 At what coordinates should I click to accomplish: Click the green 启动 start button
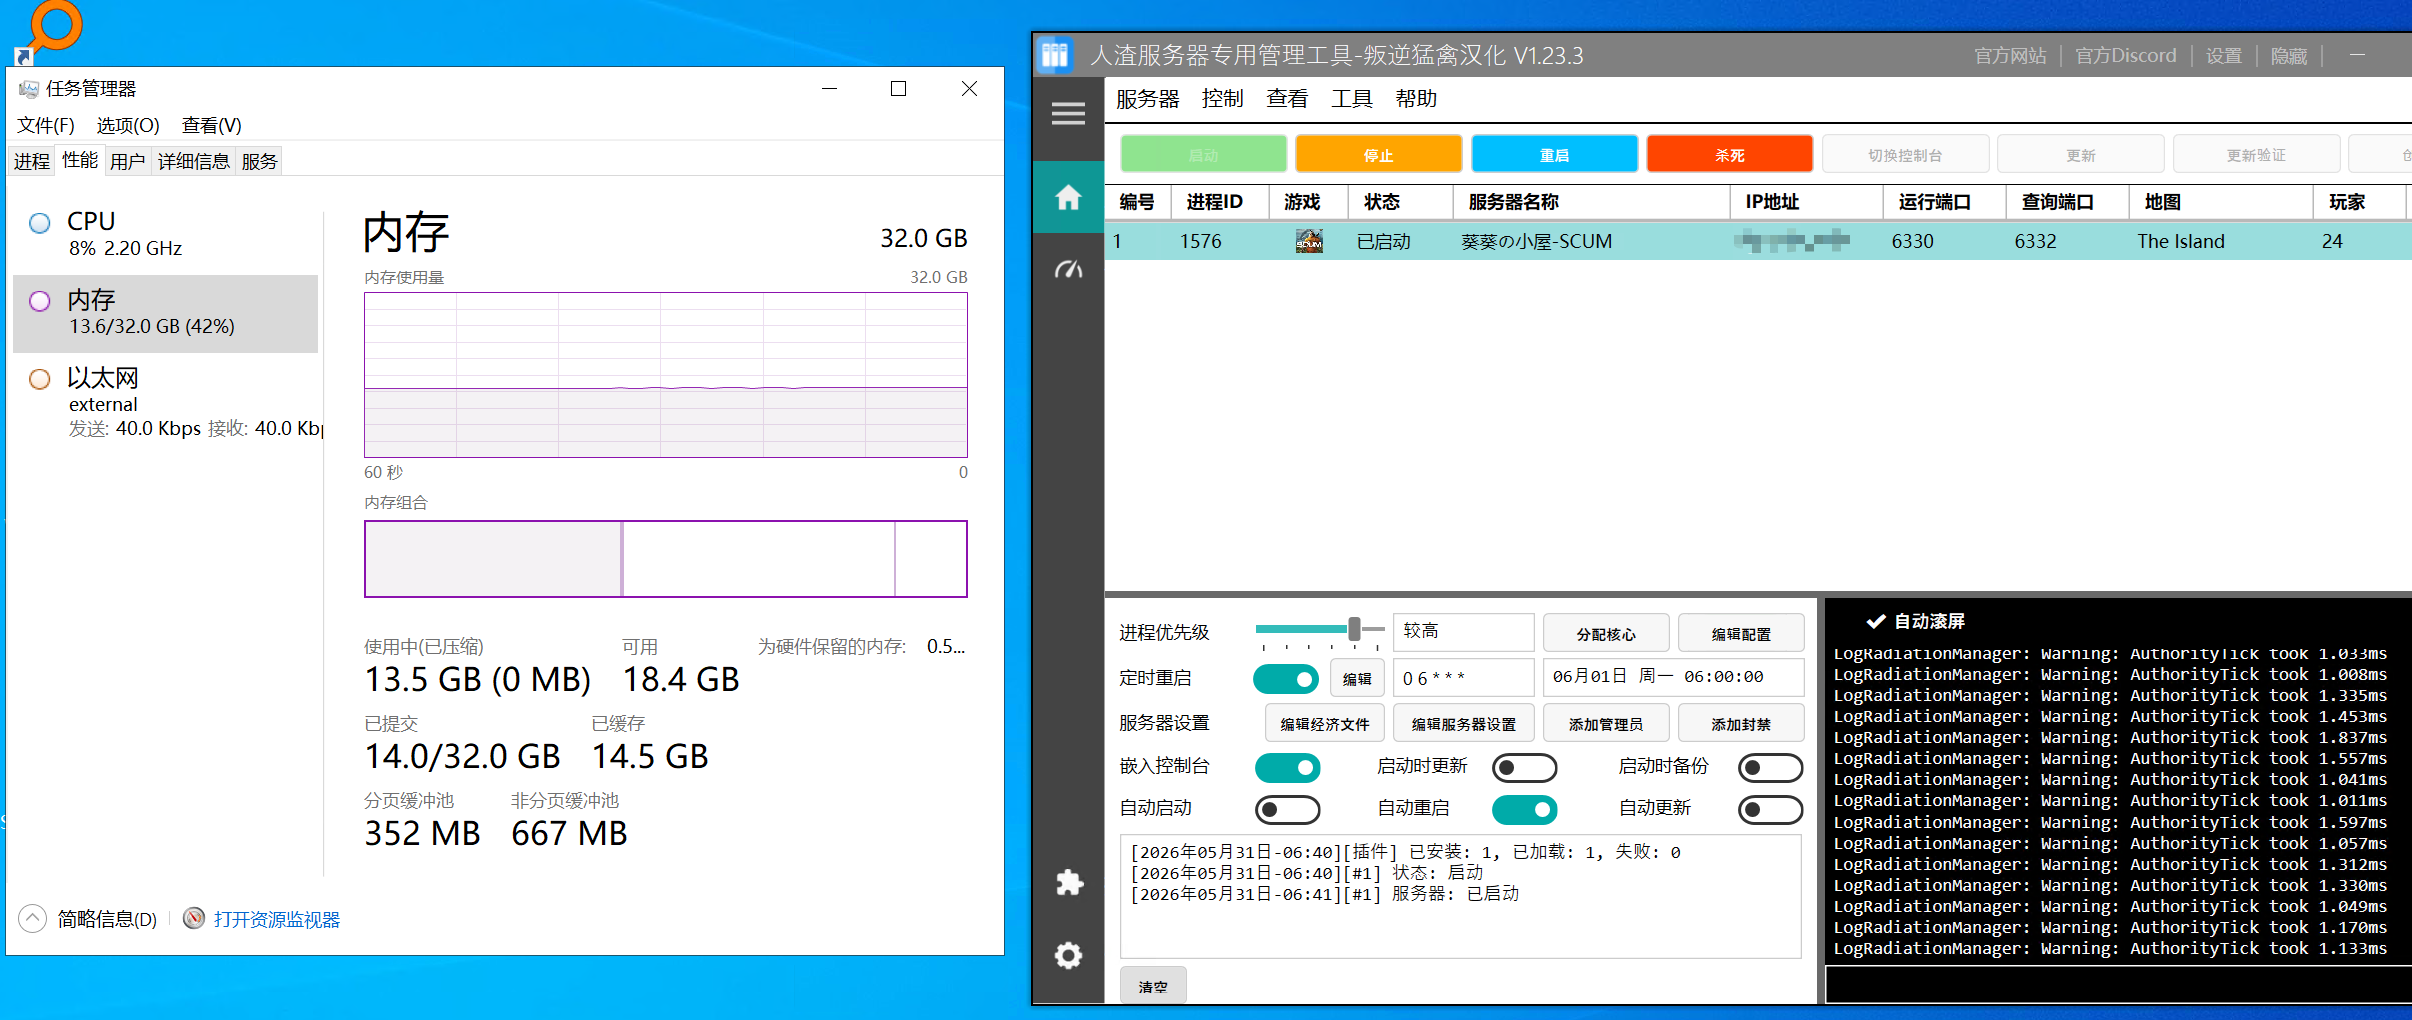(1203, 154)
